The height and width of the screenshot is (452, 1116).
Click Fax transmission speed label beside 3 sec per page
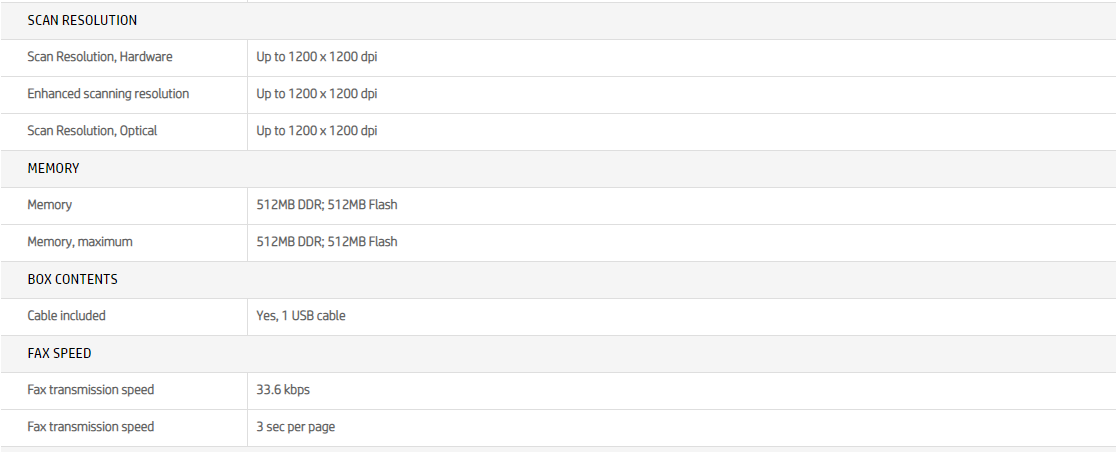[x=90, y=427]
